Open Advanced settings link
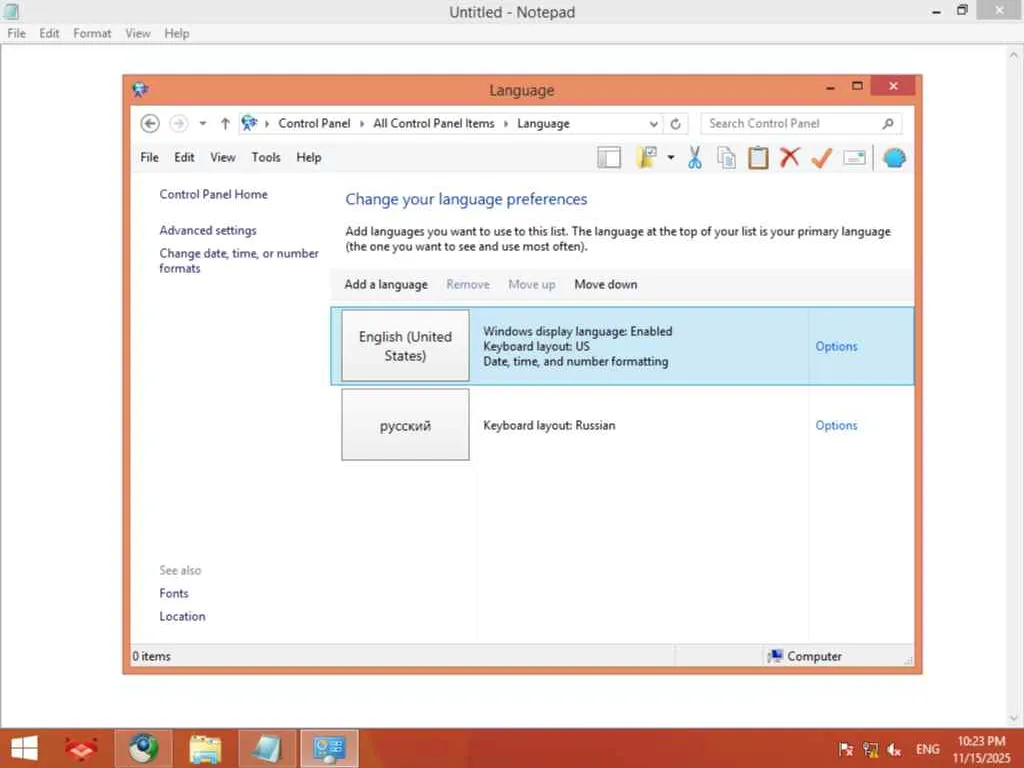1024x768 pixels. pyautogui.click(x=208, y=230)
